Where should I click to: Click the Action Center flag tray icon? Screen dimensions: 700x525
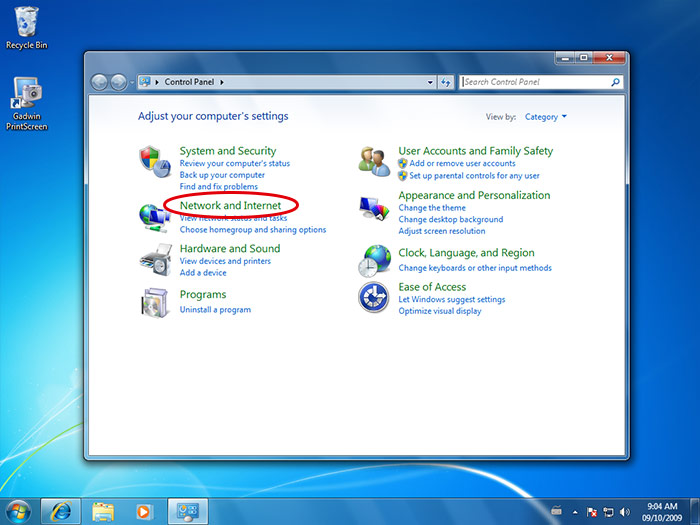(x=592, y=512)
